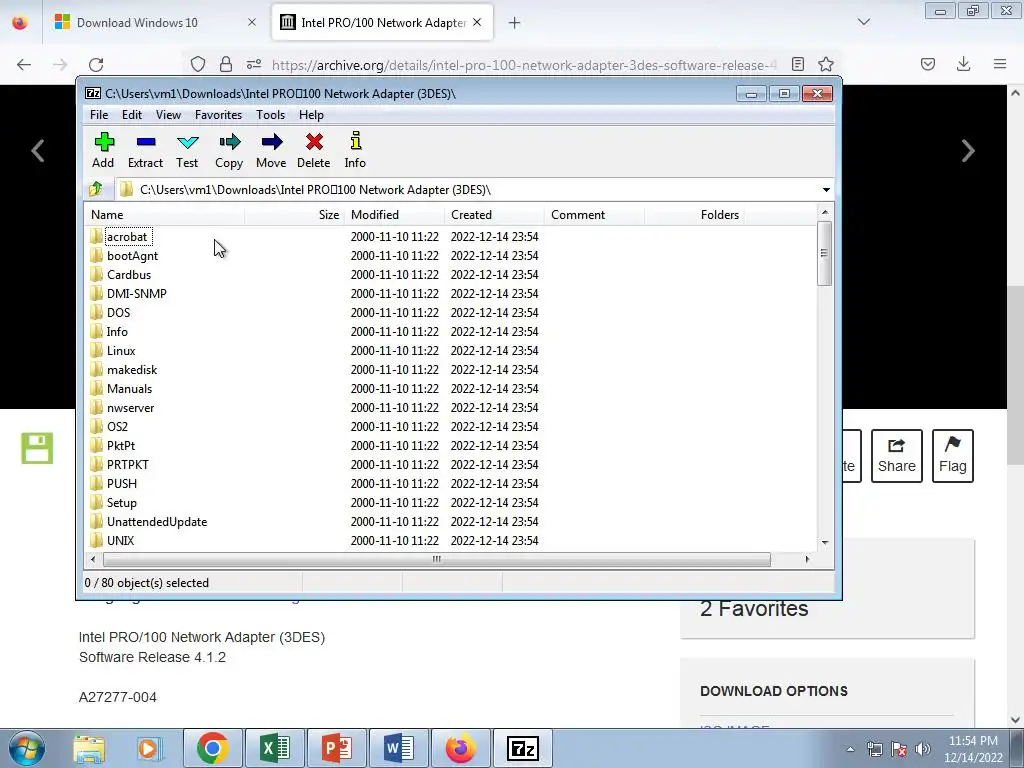Viewport: 1024px width, 768px height.
Task: Click the green floppy disk software icon
Action: pyautogui.click(x=37, y=448)
